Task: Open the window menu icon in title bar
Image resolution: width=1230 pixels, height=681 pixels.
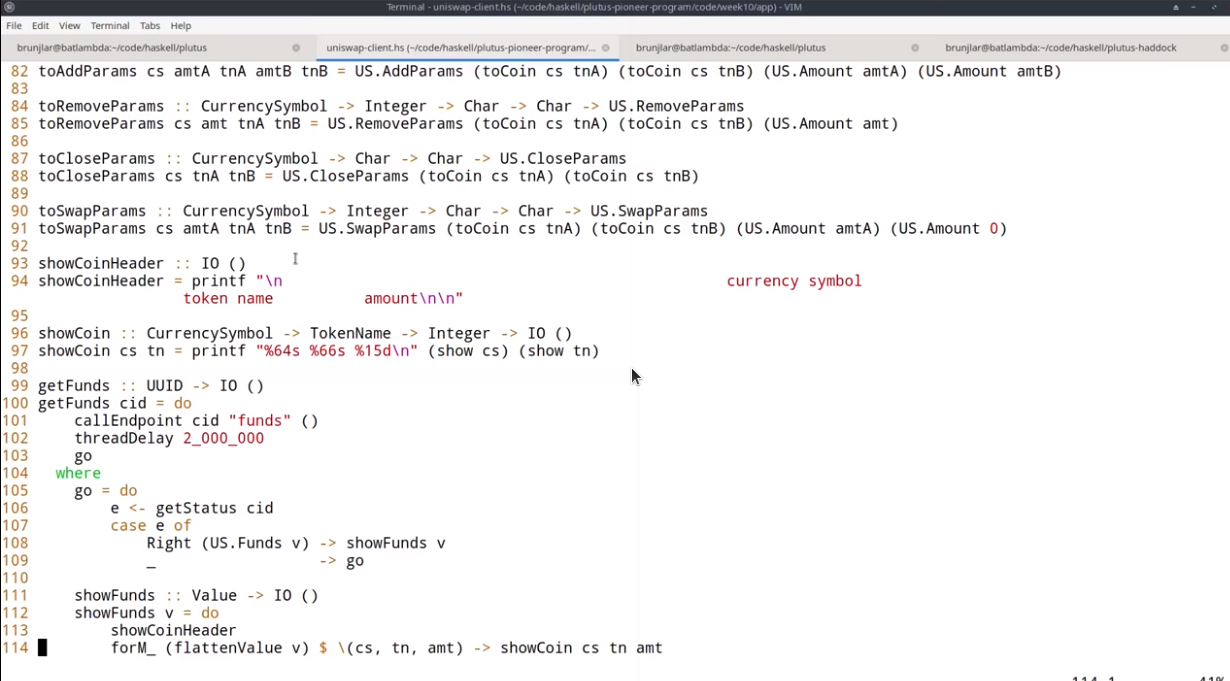Action: point(9,7)
